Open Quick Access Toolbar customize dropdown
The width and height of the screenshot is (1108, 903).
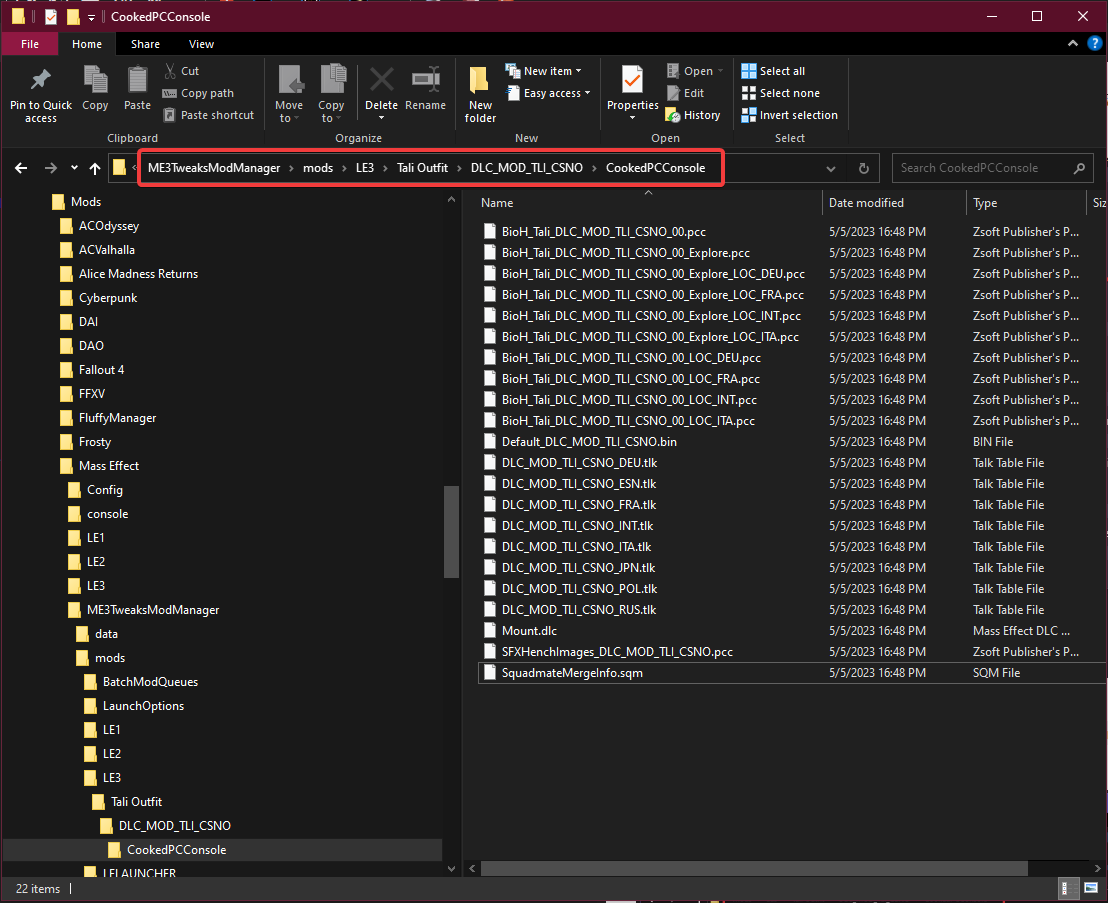pos(92,17)
